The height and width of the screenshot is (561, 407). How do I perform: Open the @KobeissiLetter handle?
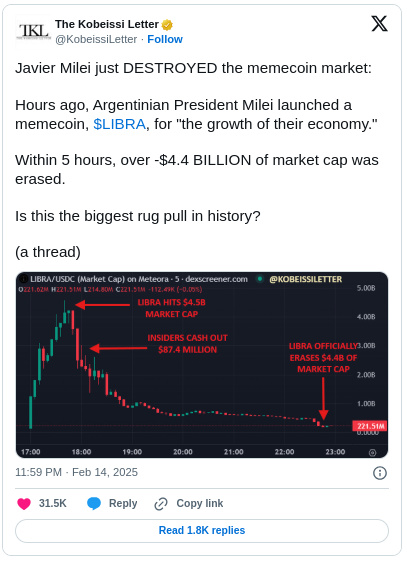click(x=97, y=39)
